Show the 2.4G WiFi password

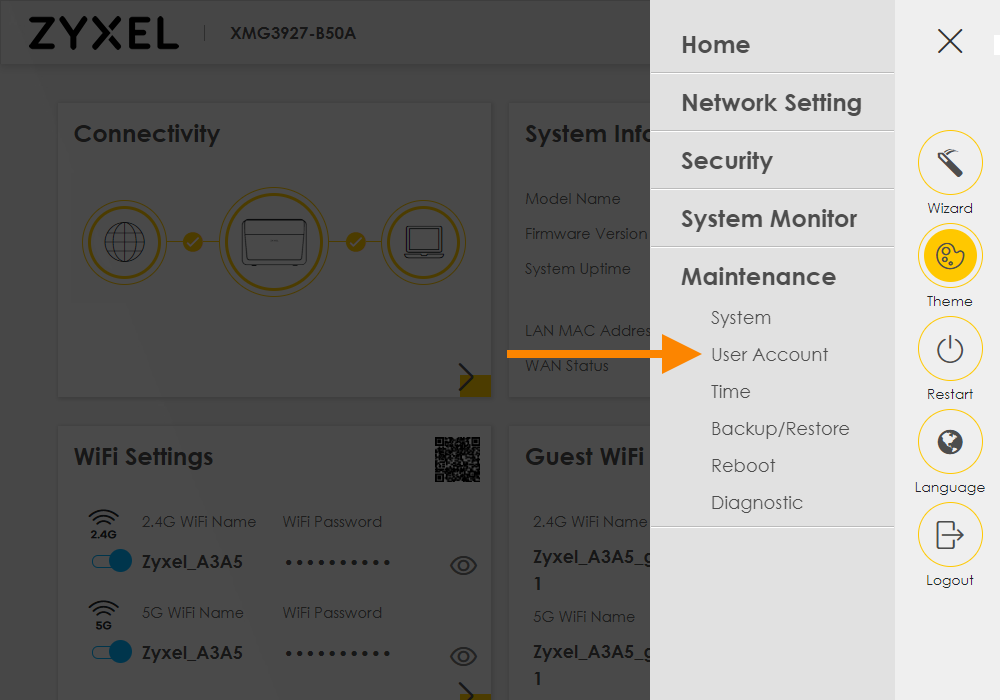(x=462, y=566)
